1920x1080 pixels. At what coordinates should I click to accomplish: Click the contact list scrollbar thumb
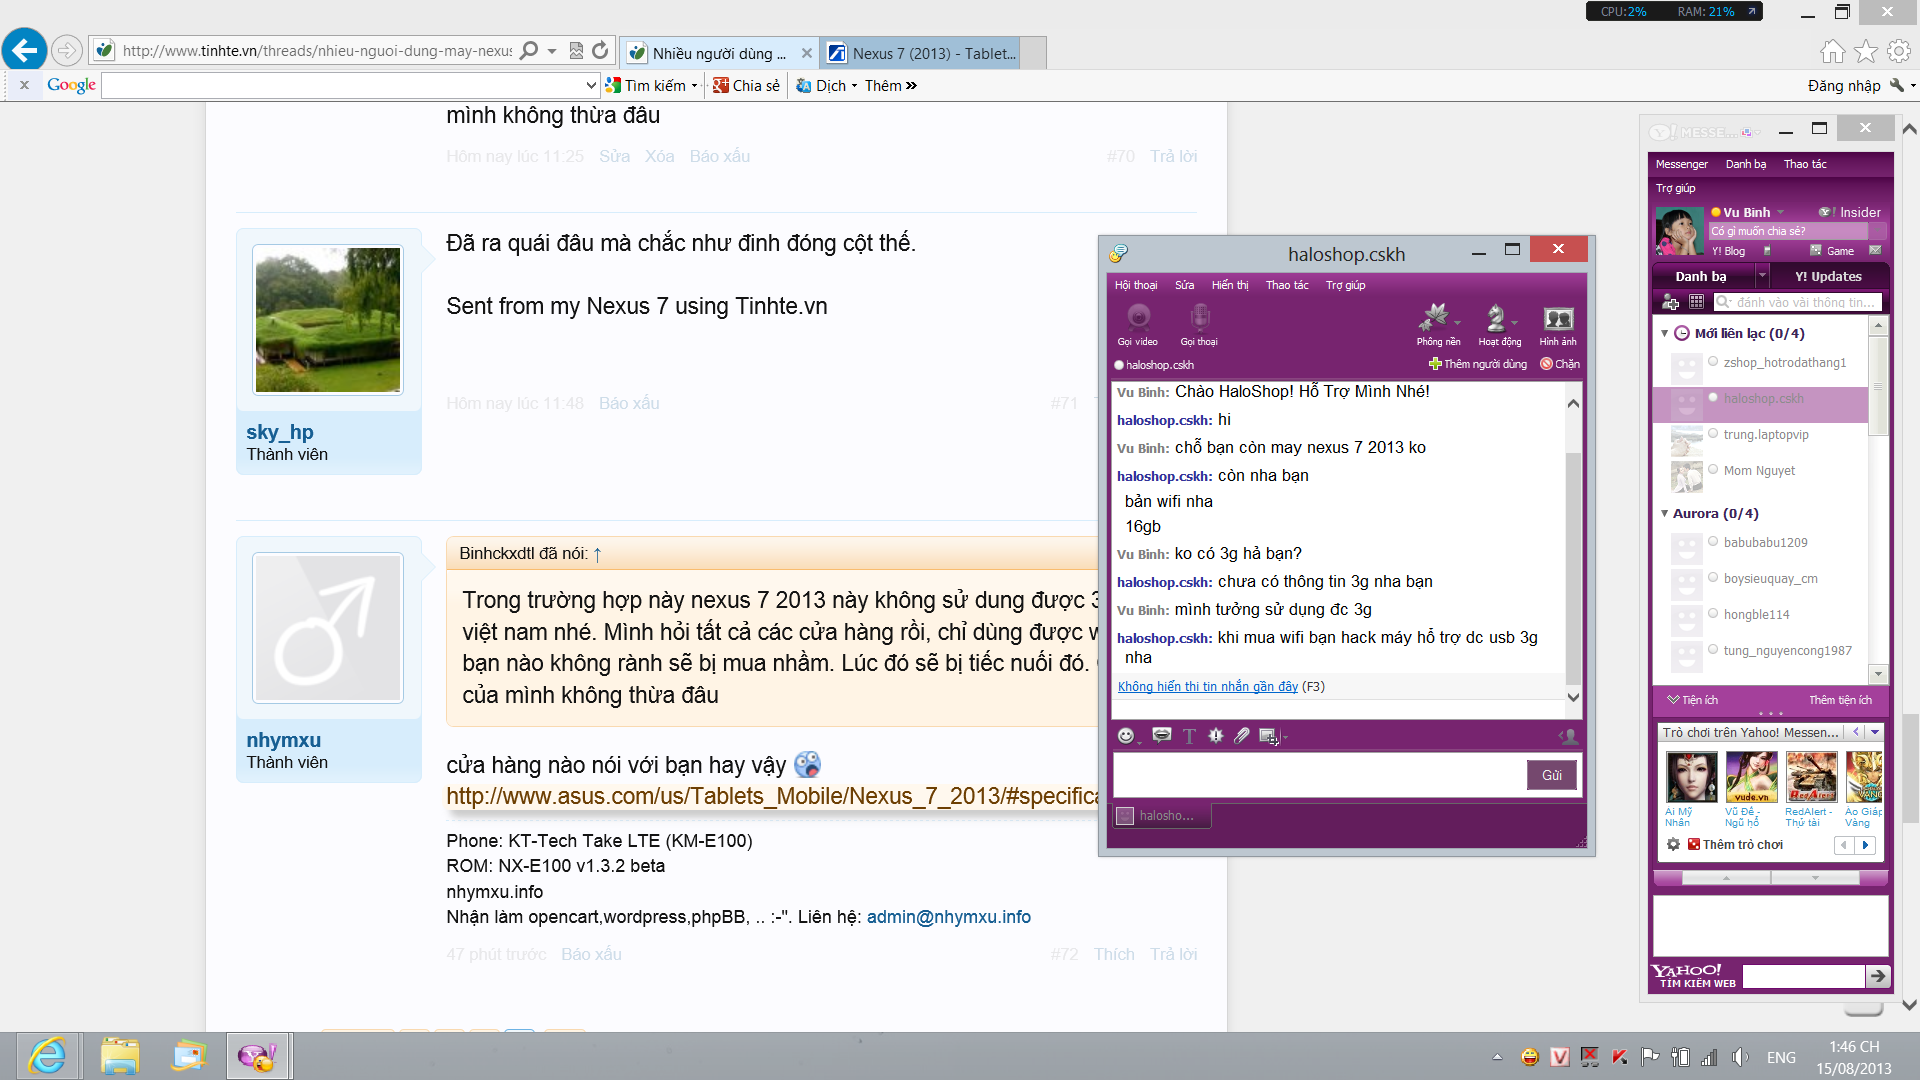click(x=1877, y=387)
